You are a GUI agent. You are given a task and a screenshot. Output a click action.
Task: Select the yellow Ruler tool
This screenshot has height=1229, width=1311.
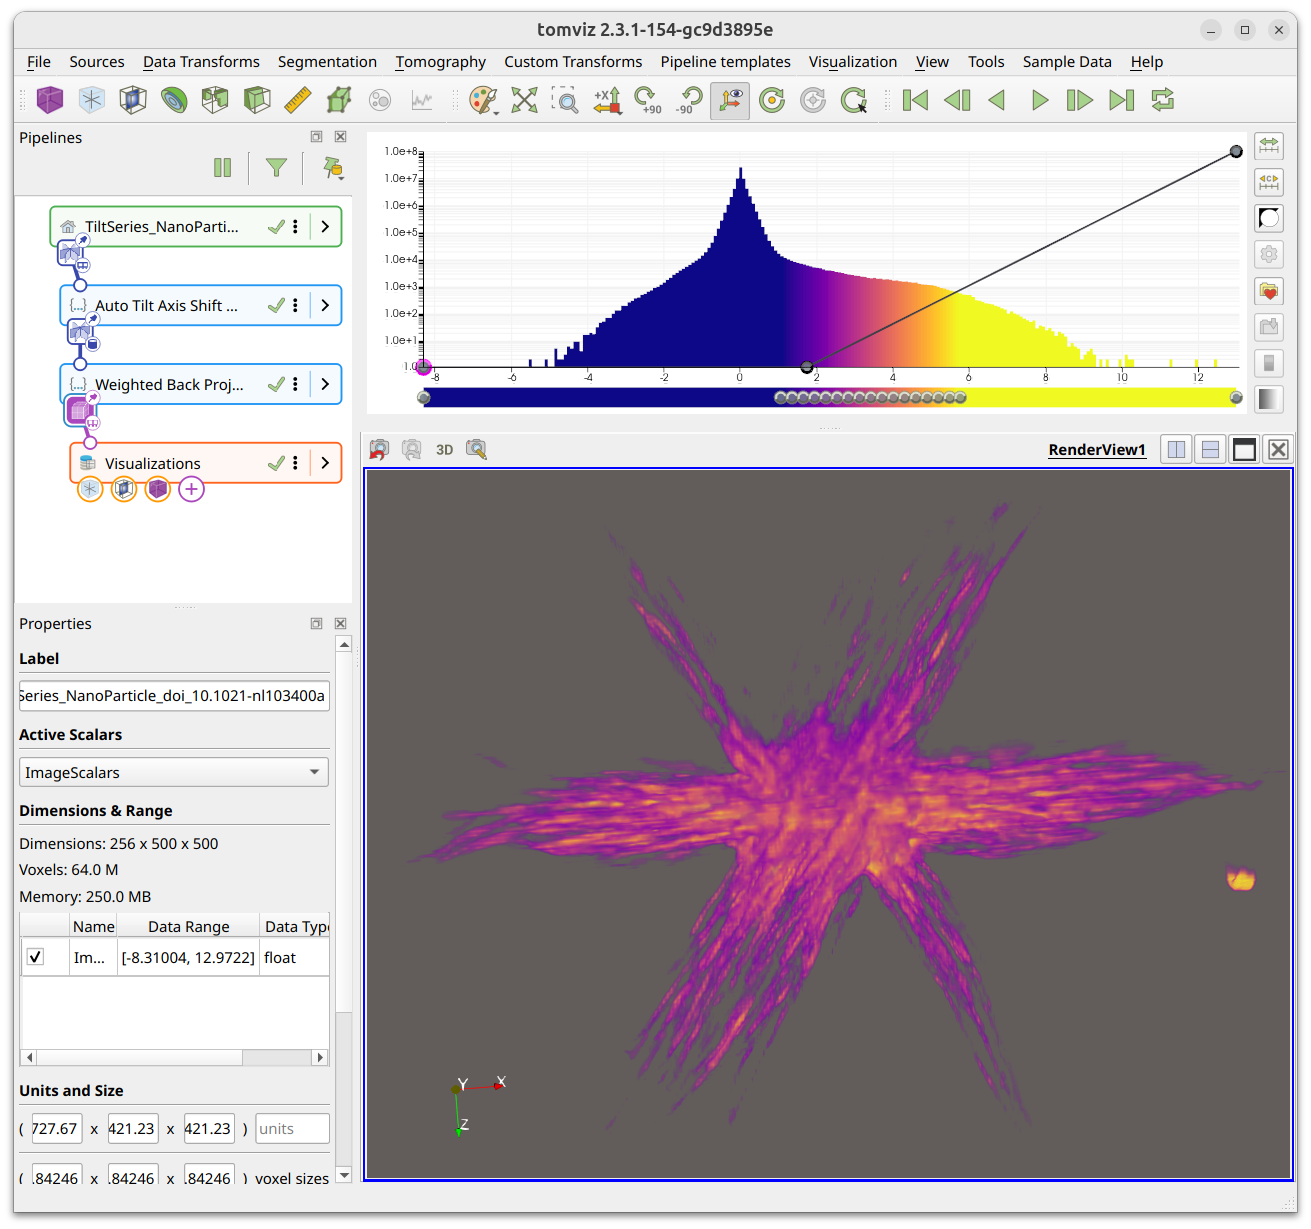[x=298, y=100]
